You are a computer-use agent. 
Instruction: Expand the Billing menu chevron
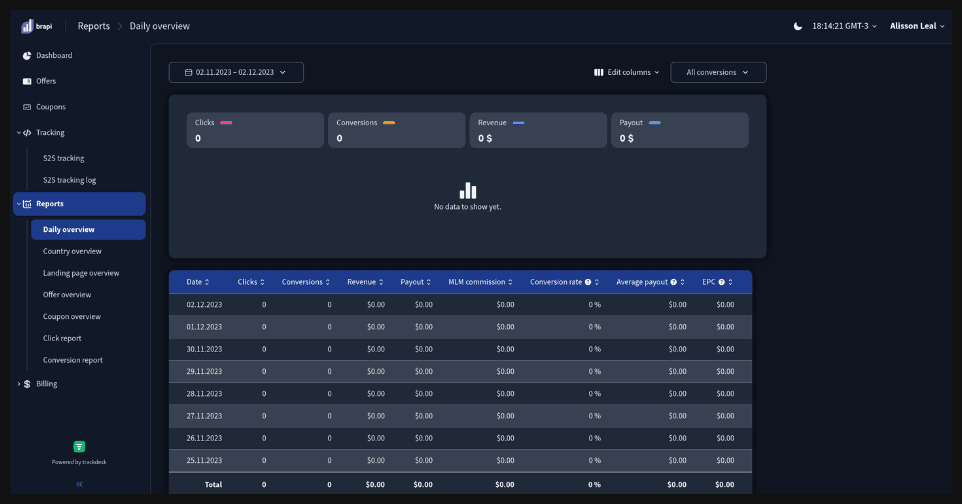[x=18, y=384]
